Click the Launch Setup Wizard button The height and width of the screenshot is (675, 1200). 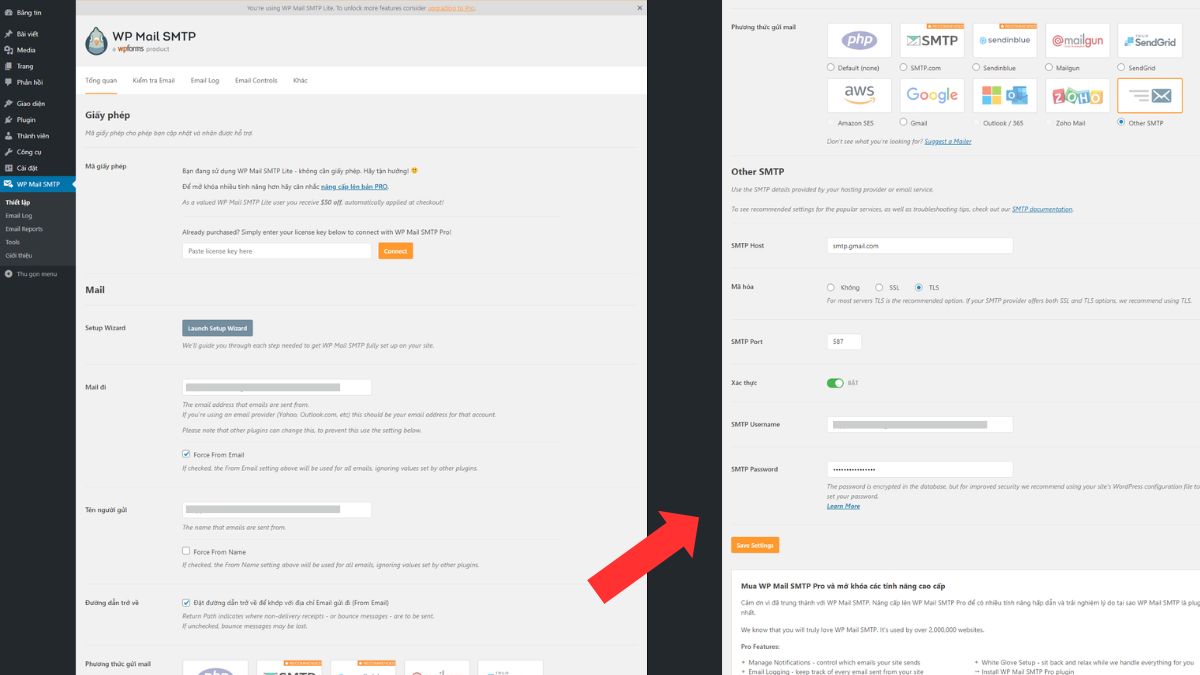click(x=217, y=328)
